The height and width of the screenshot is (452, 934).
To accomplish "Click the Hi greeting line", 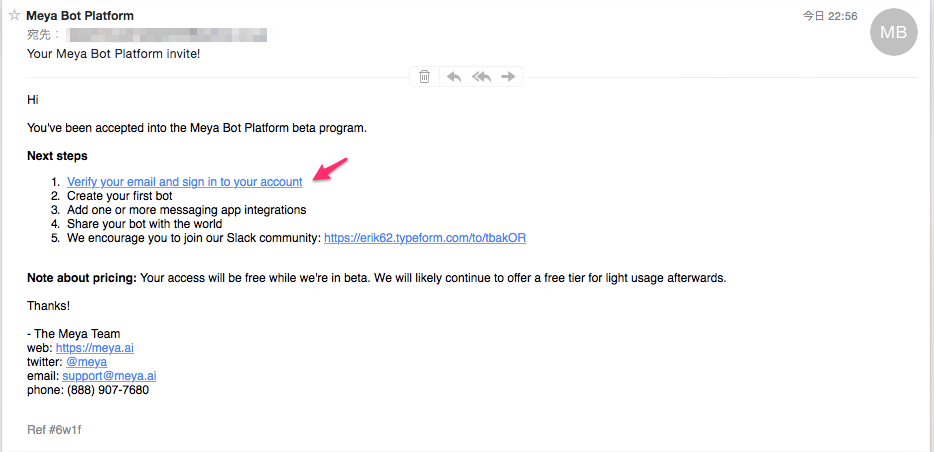I will pos(33,99).
